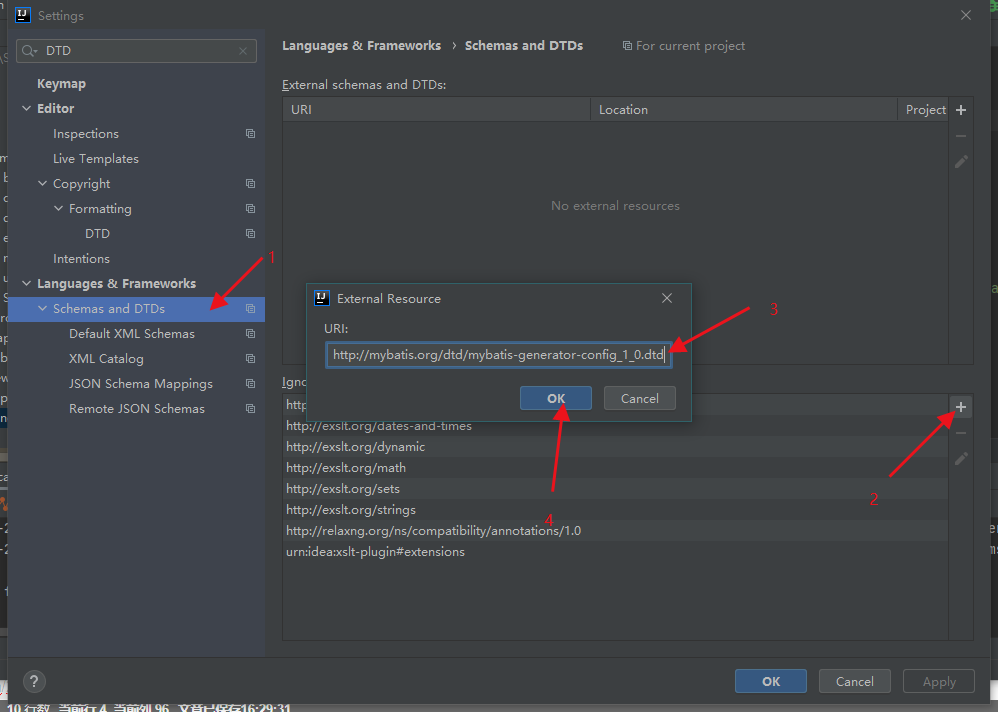Click pencil icon to edit external schema entry
The width and height of the screenshot is (998, 712).
click(960, 161)
